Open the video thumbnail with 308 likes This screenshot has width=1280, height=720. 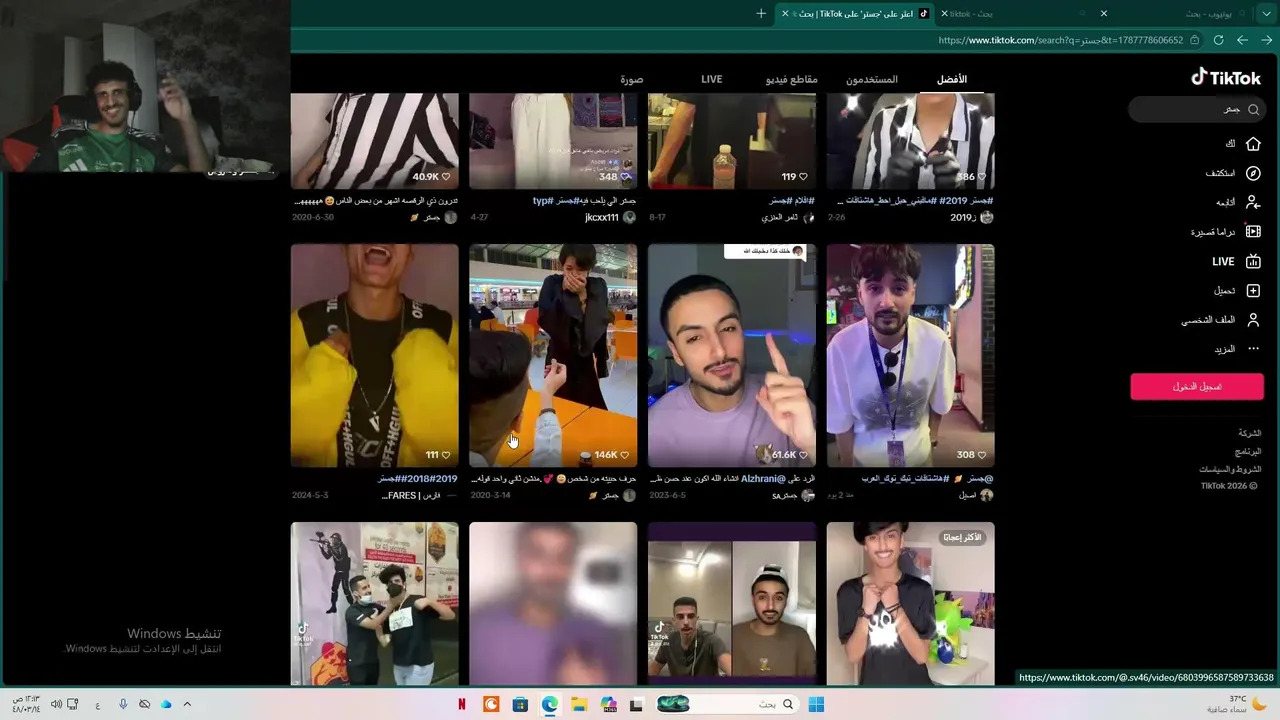click(911, 356)
